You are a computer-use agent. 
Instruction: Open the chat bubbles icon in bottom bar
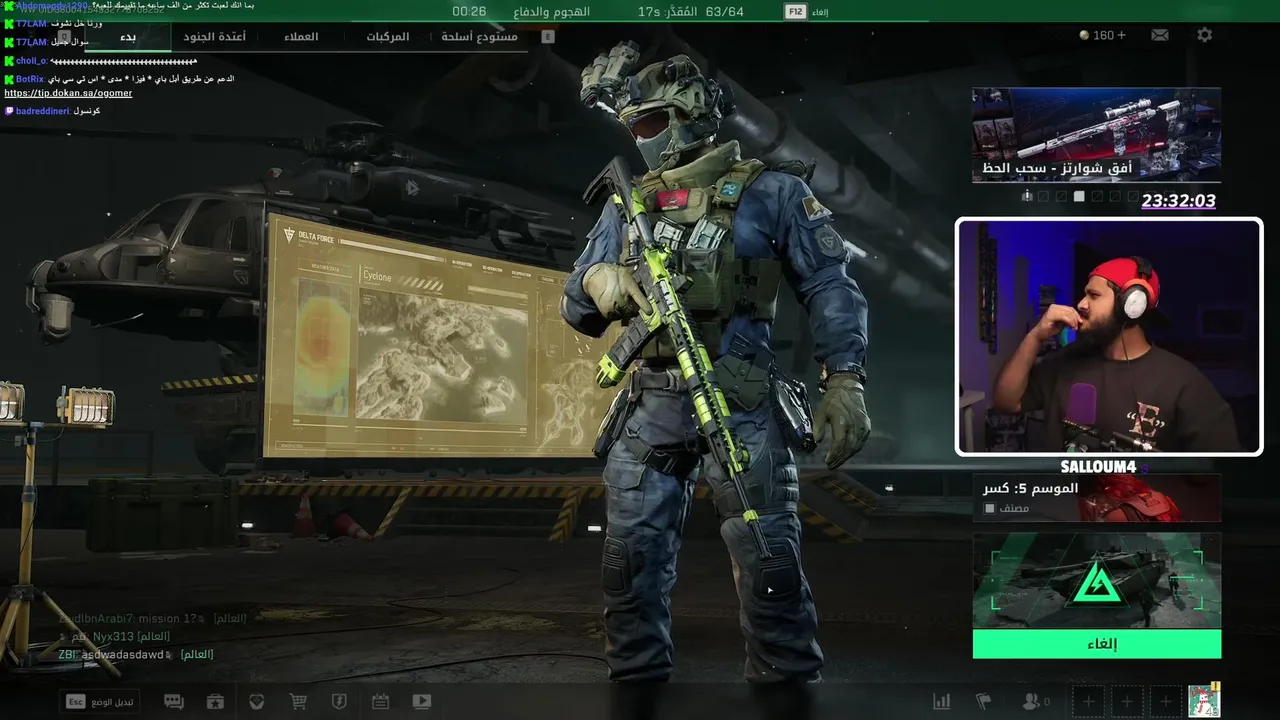coord(173,702)
